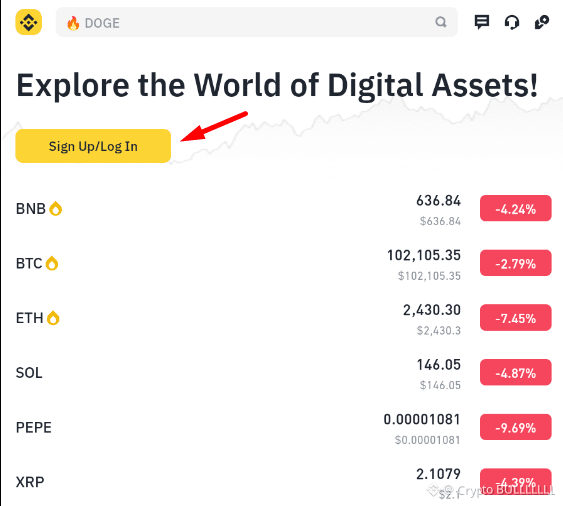
Task: Click the PEPE -9.69% change badge
Action: point(516,427)
